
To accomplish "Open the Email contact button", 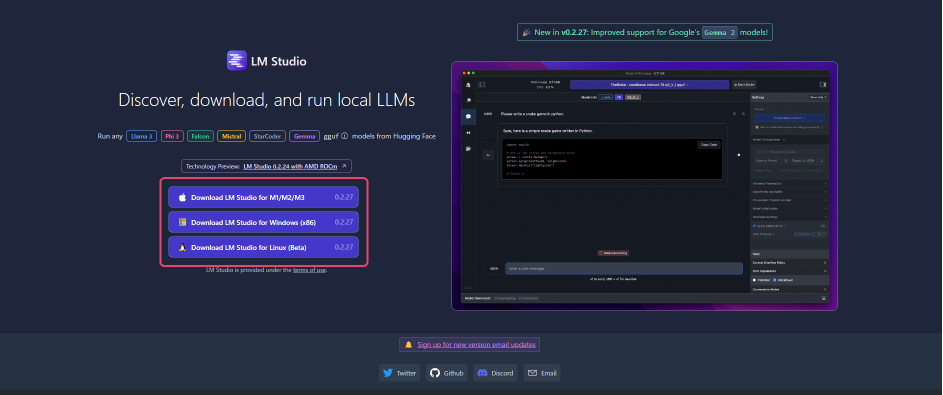I will [542, 373].
